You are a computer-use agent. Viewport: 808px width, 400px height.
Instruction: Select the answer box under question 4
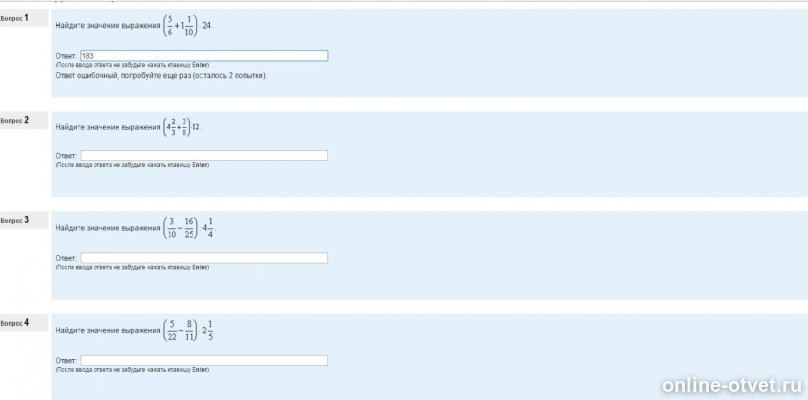point(204,360)
